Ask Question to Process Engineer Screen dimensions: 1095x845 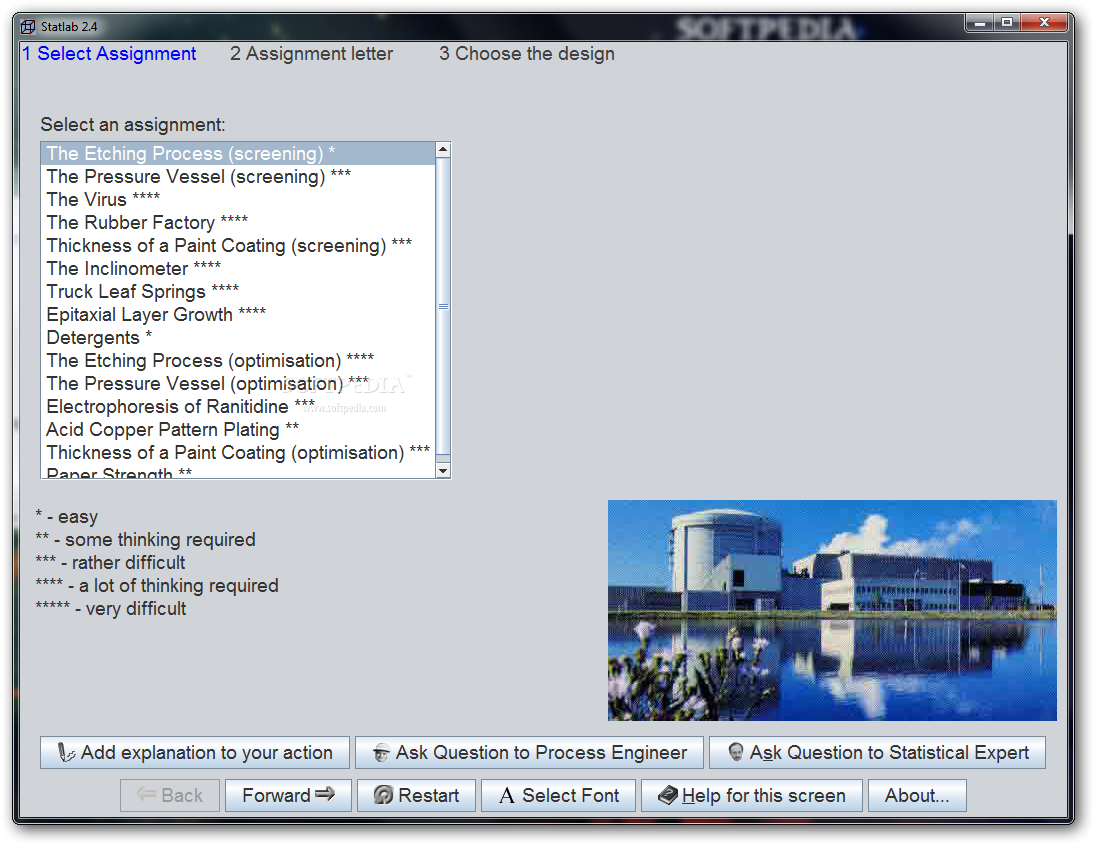[529, 753]
